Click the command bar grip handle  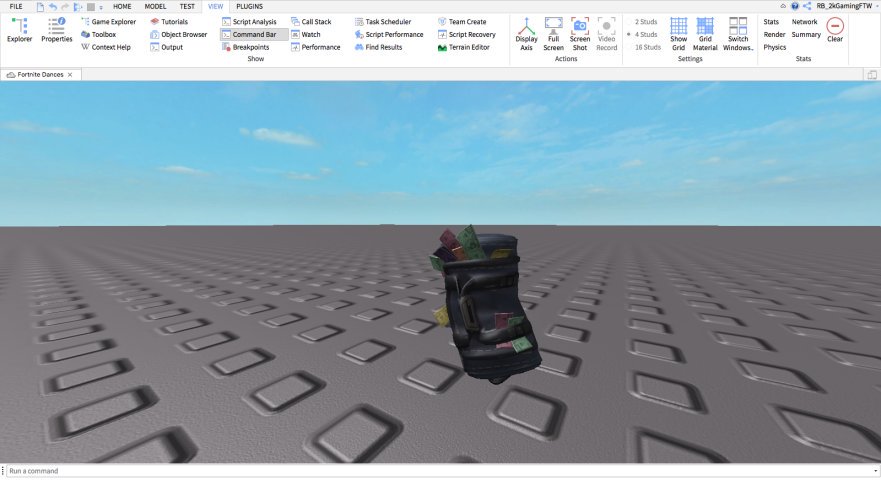pos(3,471)
